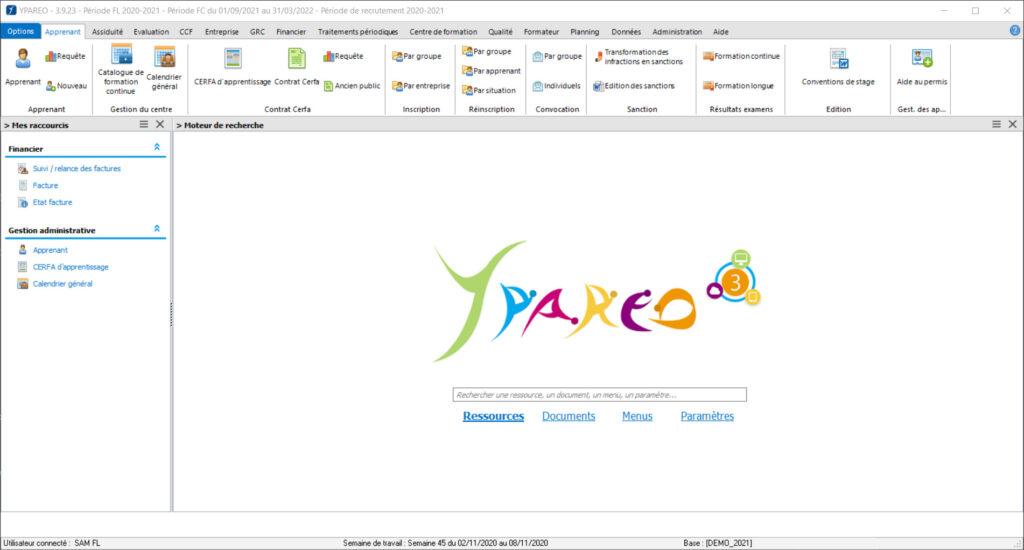Switch to the Evaluation tab
Image resolution: width=1024 pixels, height=550 pixels.
151,31
